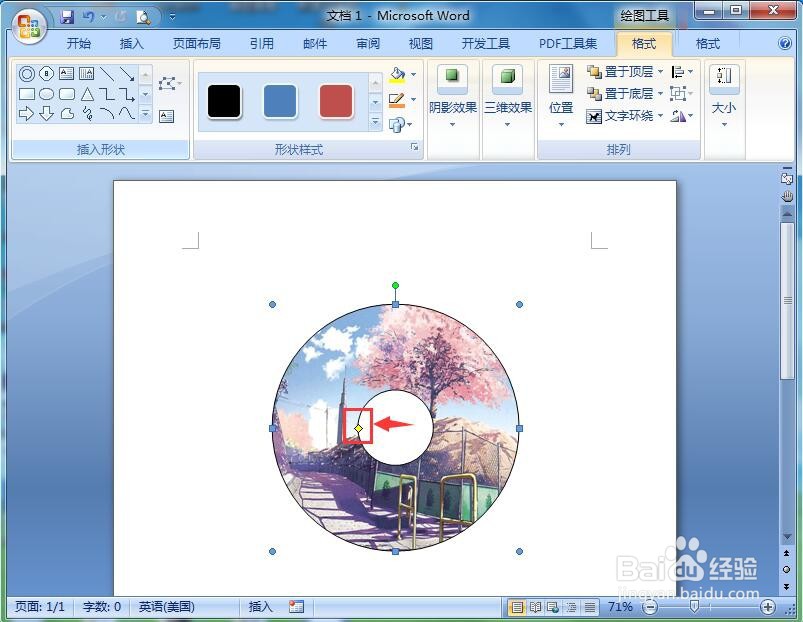Undo the last action
Viewport: 803px width, 622px height.
88,17
